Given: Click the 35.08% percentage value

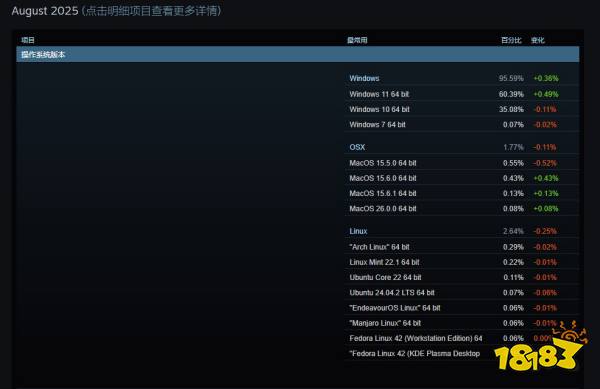Looking at the screenshot, I should [x=511, y=109].
